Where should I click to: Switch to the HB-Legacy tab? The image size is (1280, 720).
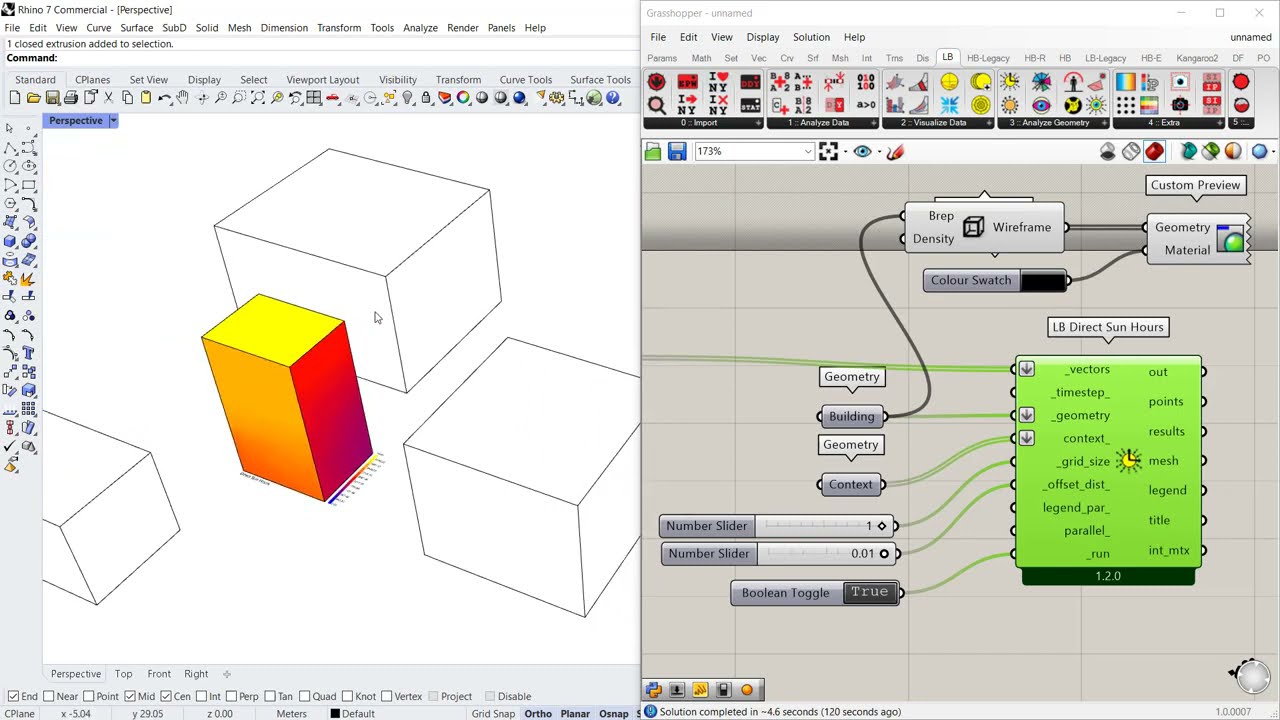tap(987, 58)
